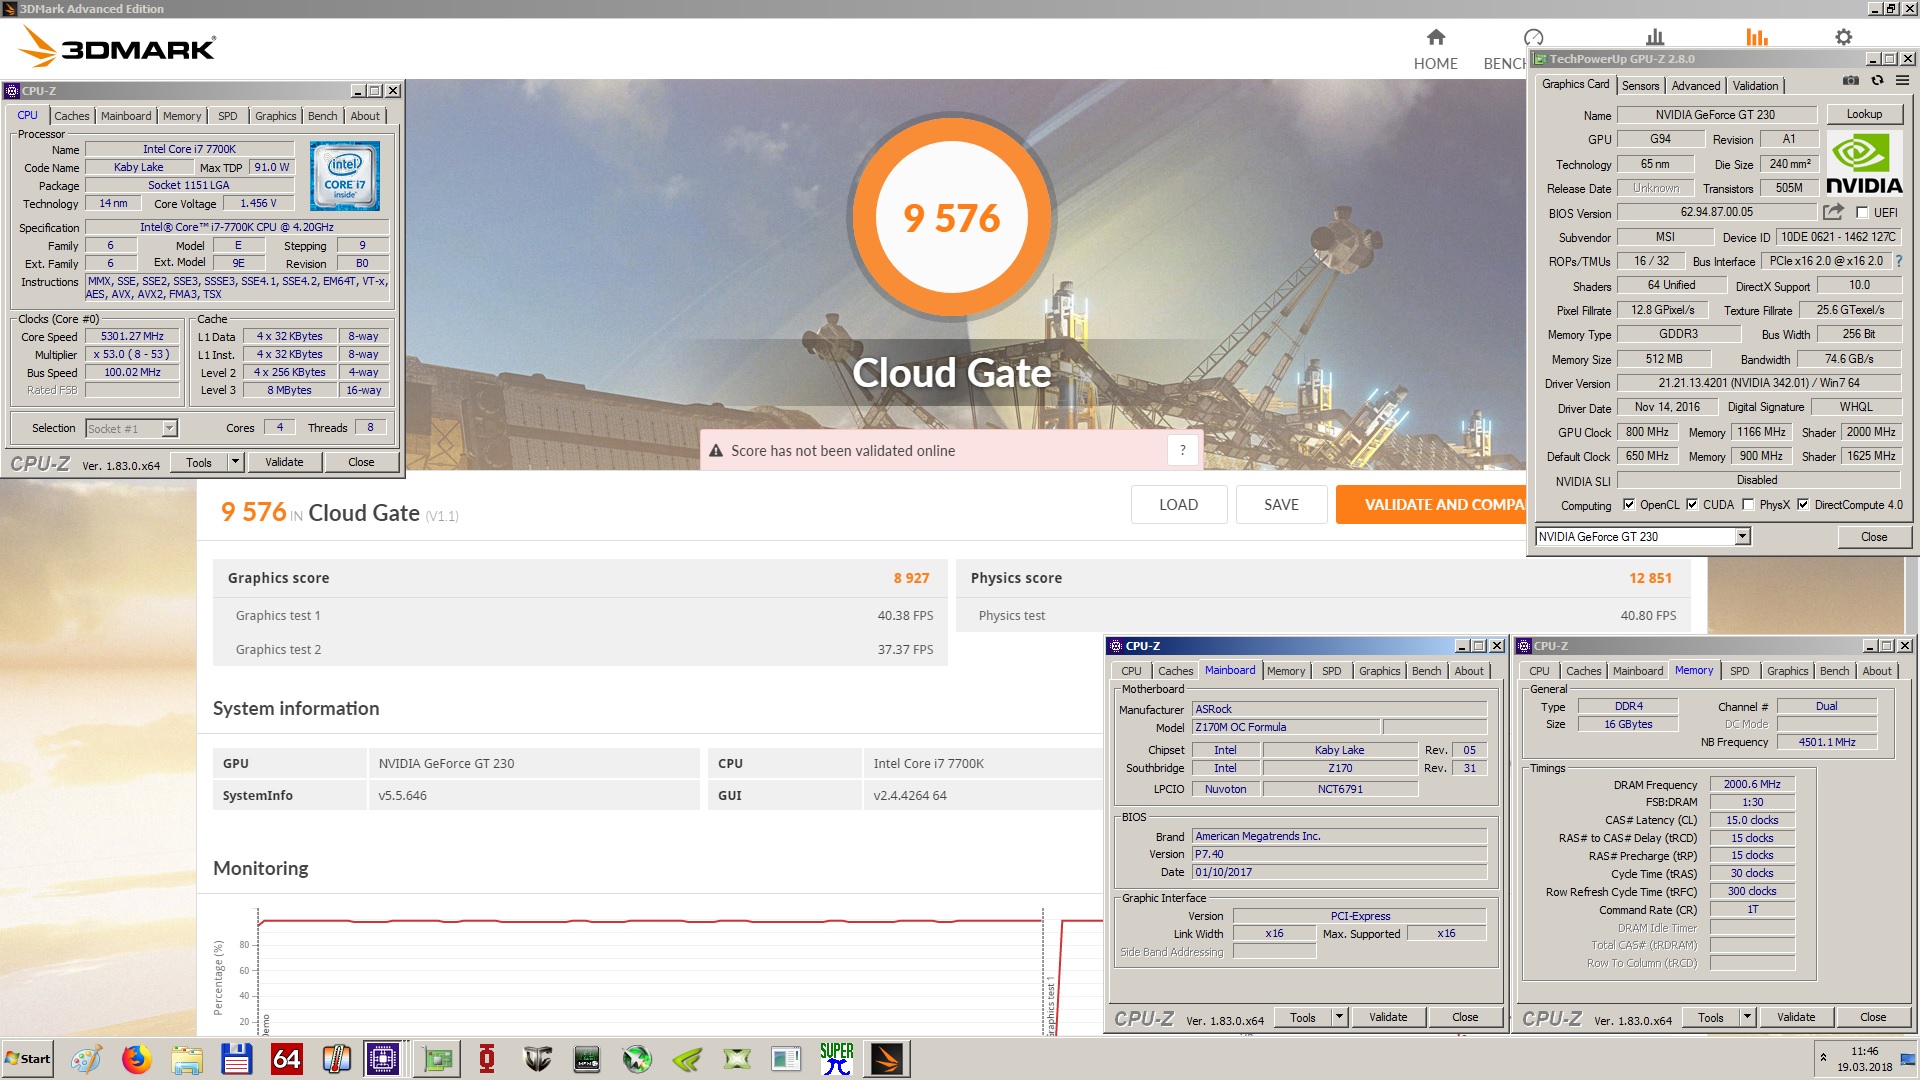Click the Z170M OC Formula model field
Screen dimensions: 1920x1080
coord(1286,727)
